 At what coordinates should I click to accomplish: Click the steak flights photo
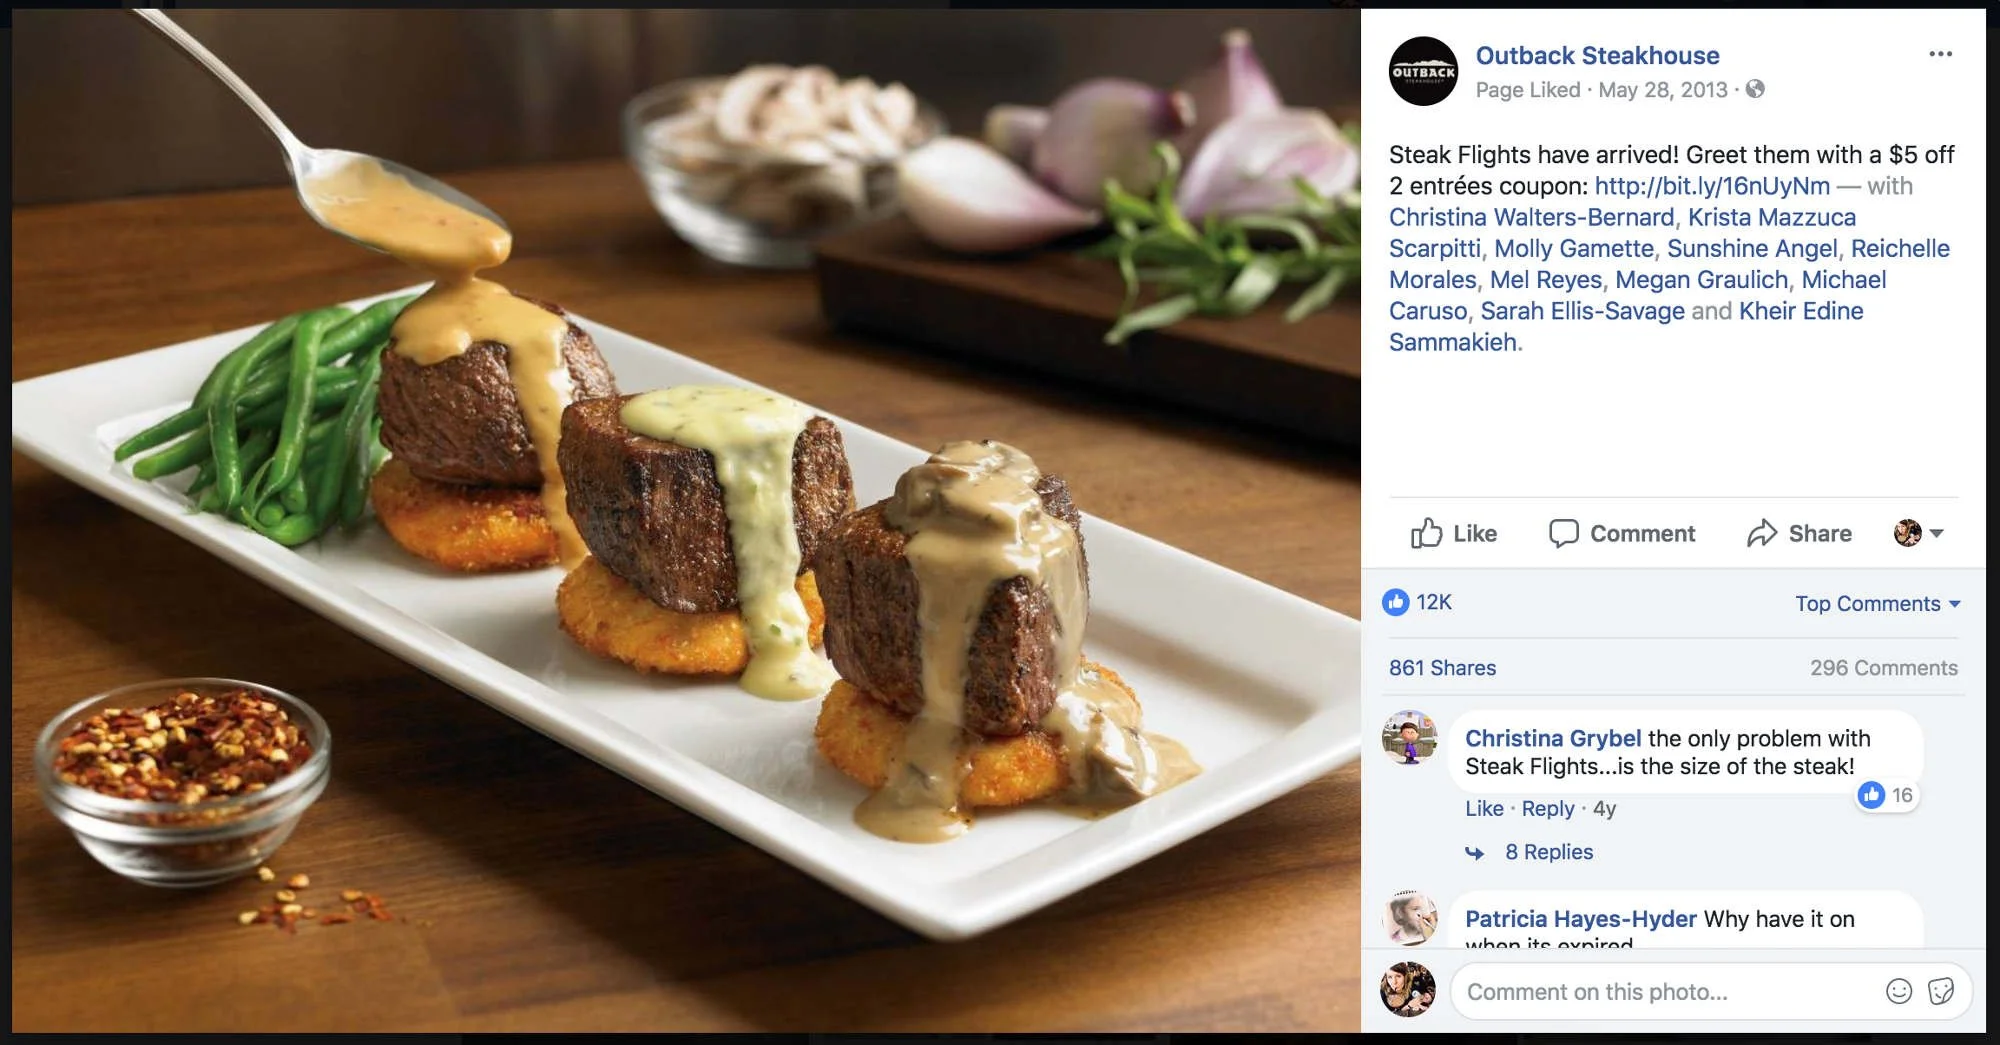(686, 521)
